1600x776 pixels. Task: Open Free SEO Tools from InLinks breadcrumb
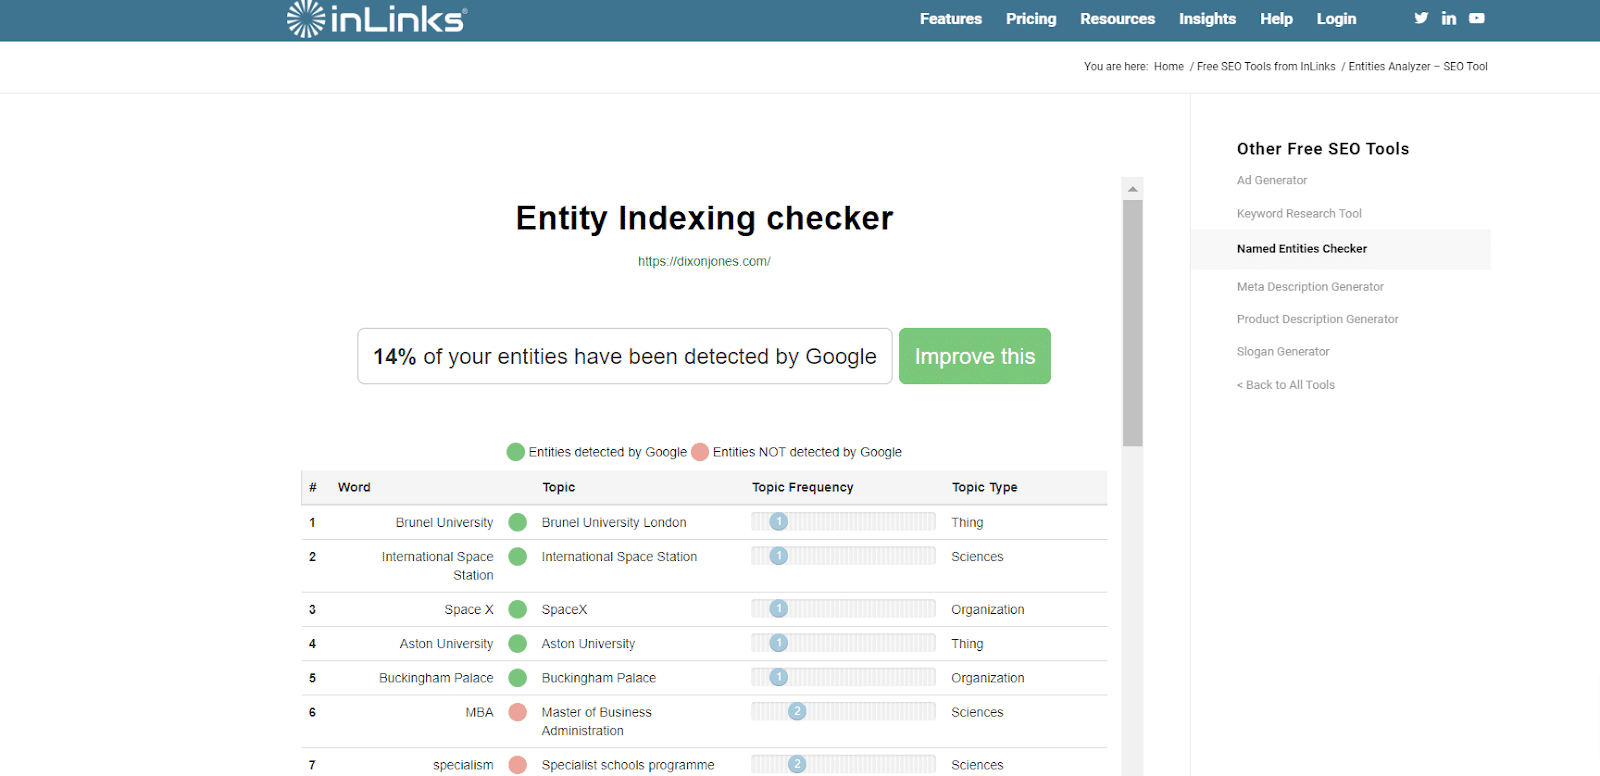point(1266,67)
